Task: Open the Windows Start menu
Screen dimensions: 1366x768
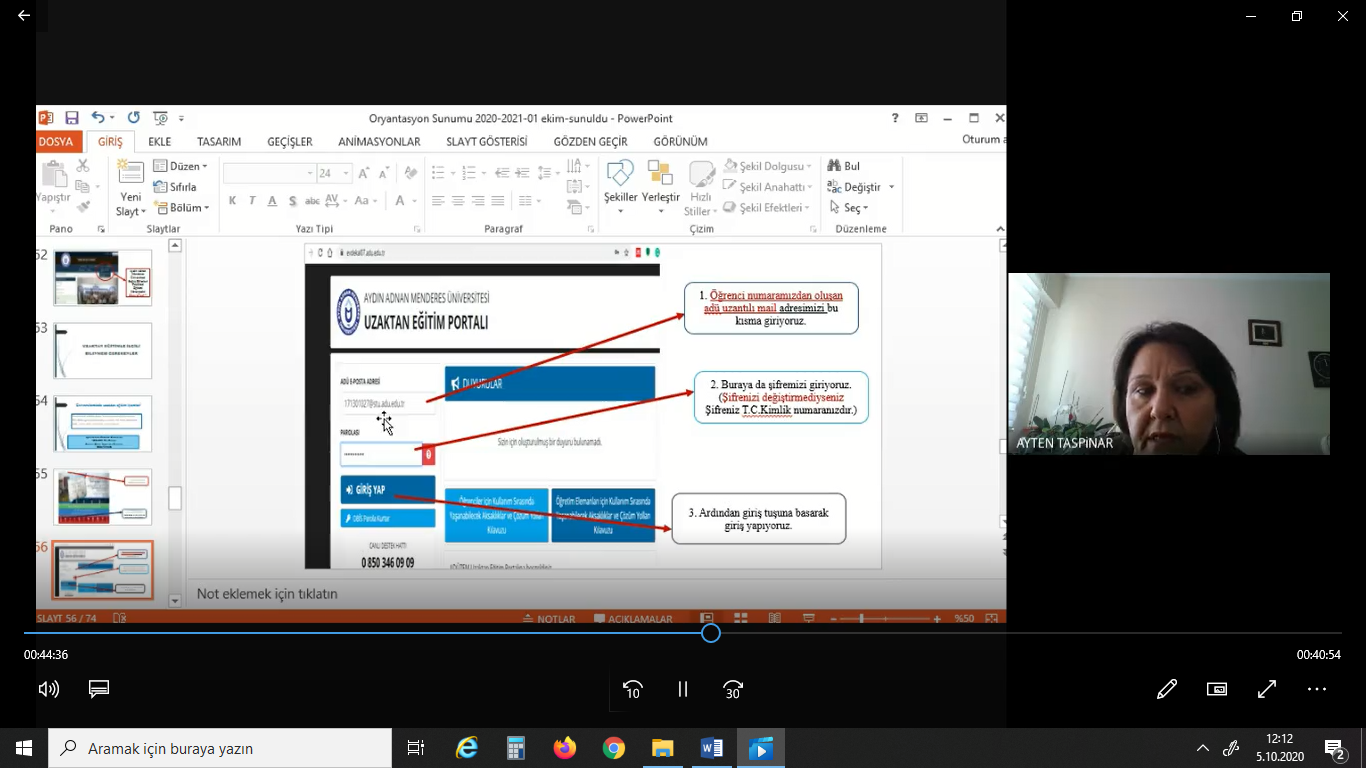Action: (24, 748)
